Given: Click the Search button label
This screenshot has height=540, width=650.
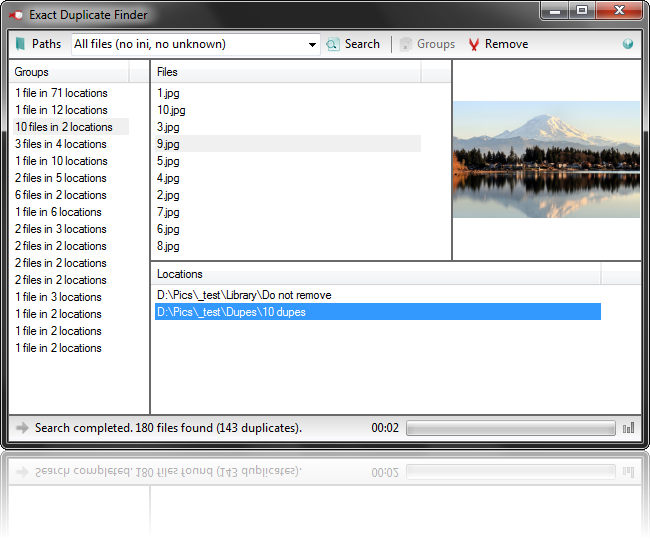Looking at the screenshot, I should click(362, 44).
